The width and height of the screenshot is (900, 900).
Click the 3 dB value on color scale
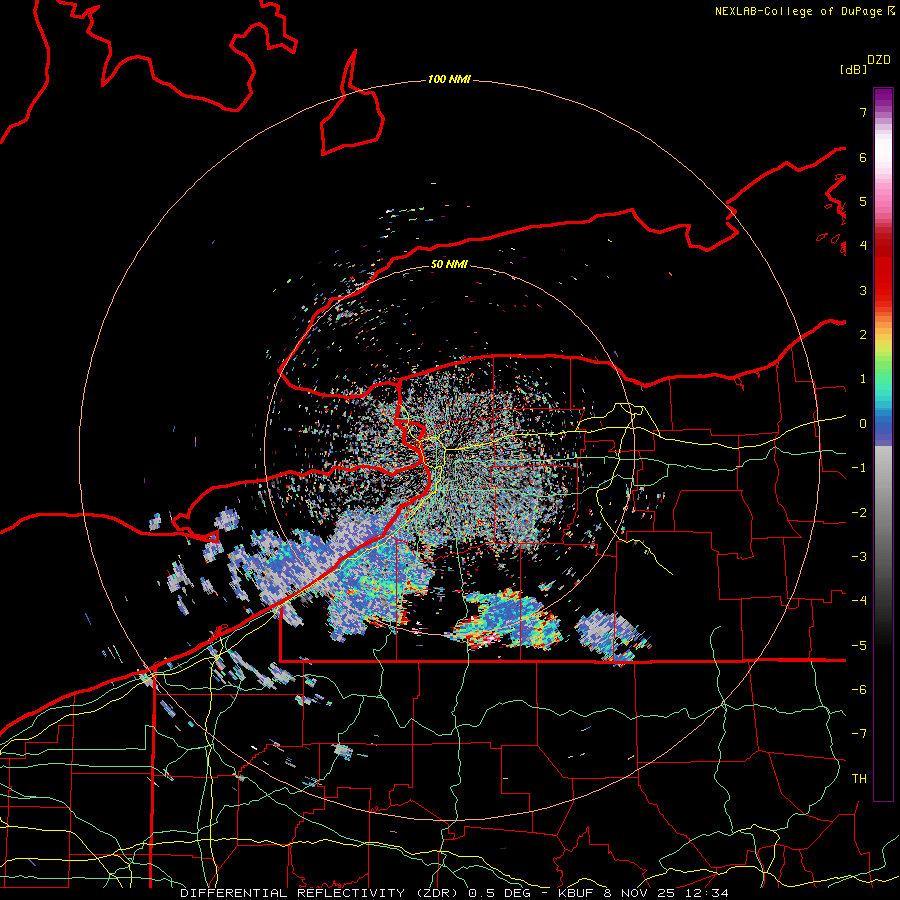point(863,290)
